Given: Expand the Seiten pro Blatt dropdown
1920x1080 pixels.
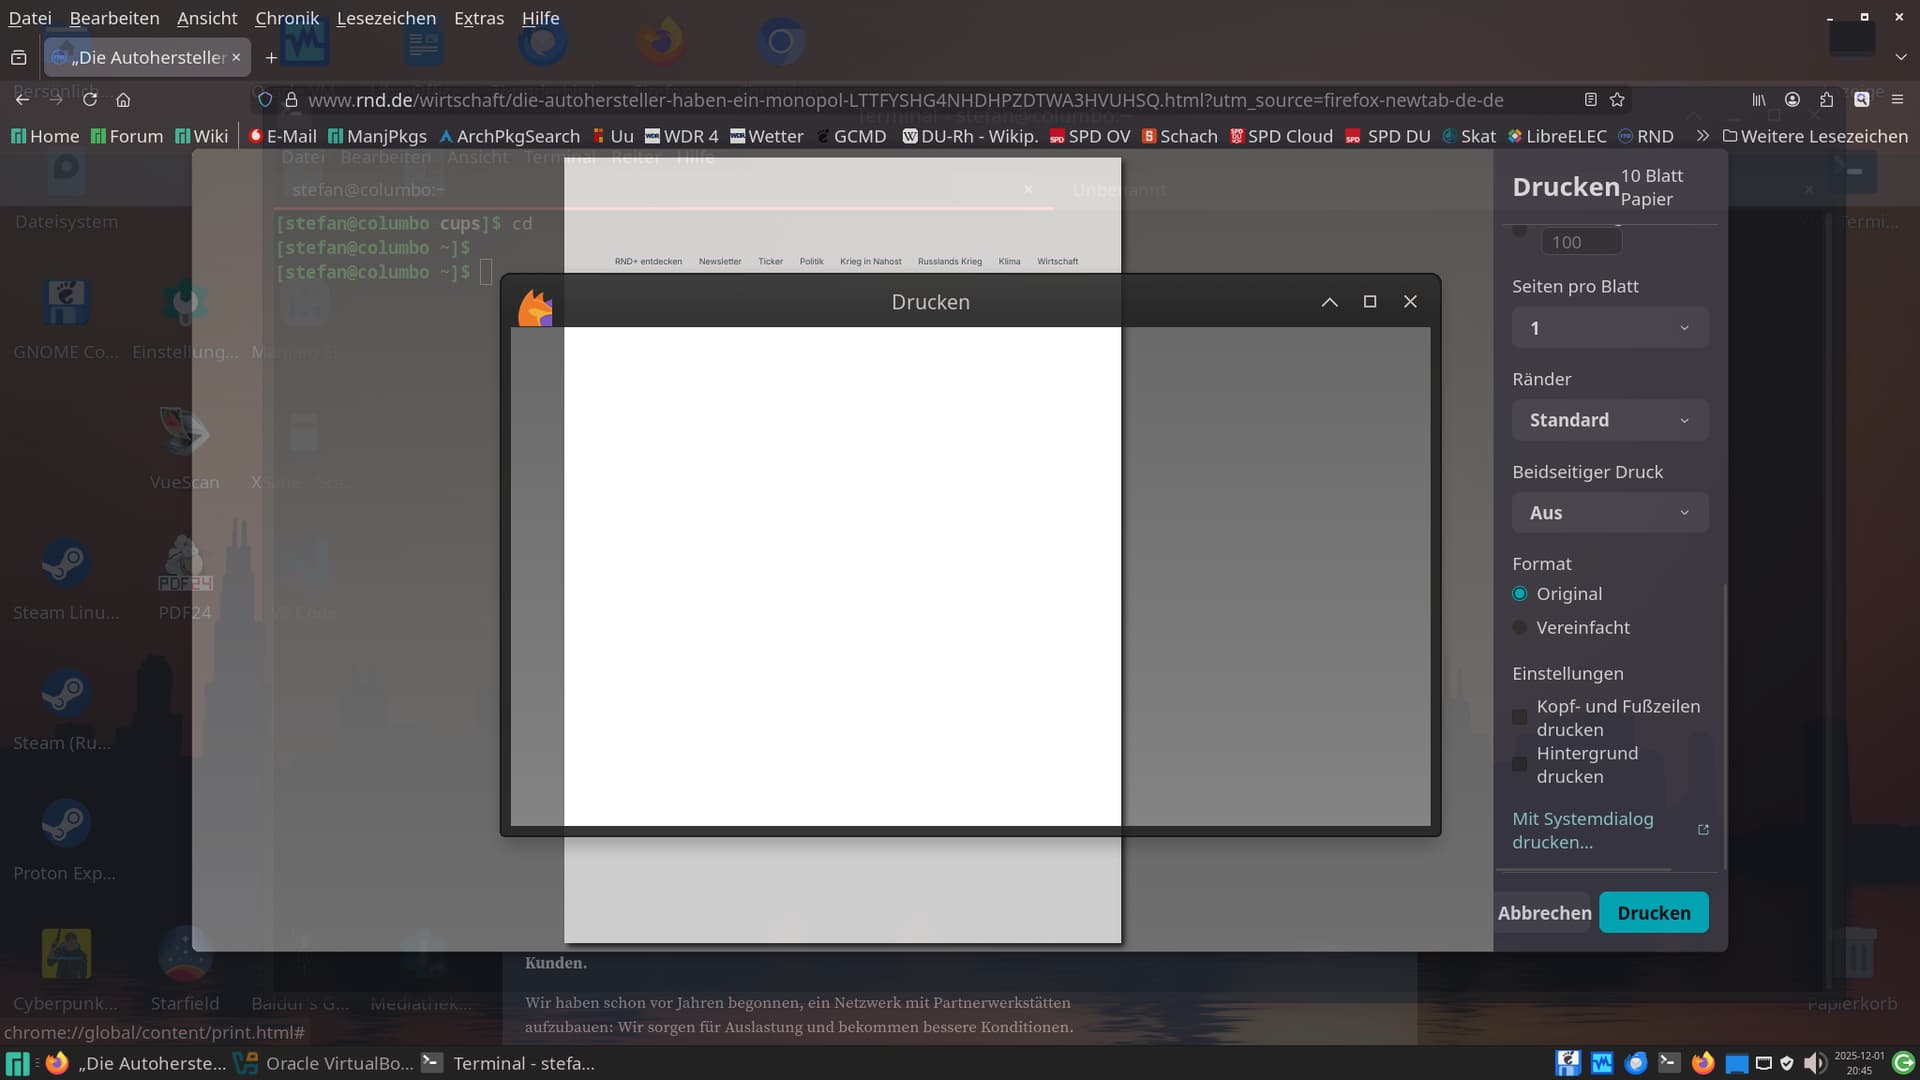Looking at the screenshot, I should click(1609, 328).
